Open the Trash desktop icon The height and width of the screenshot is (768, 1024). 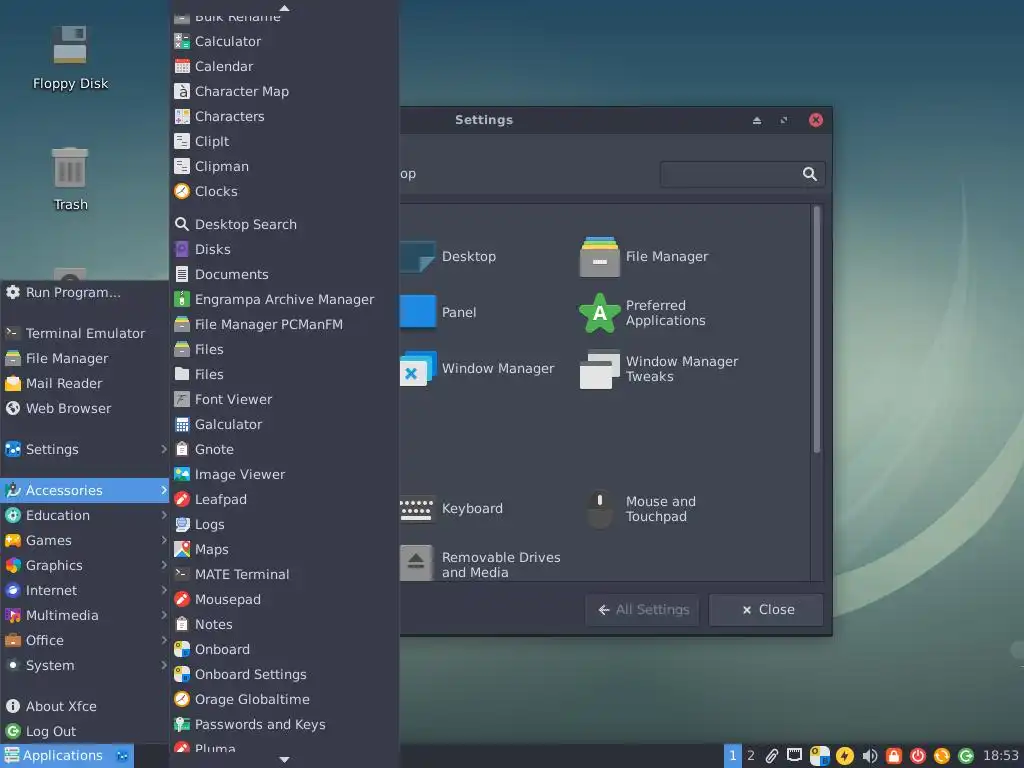coord(70,179)
